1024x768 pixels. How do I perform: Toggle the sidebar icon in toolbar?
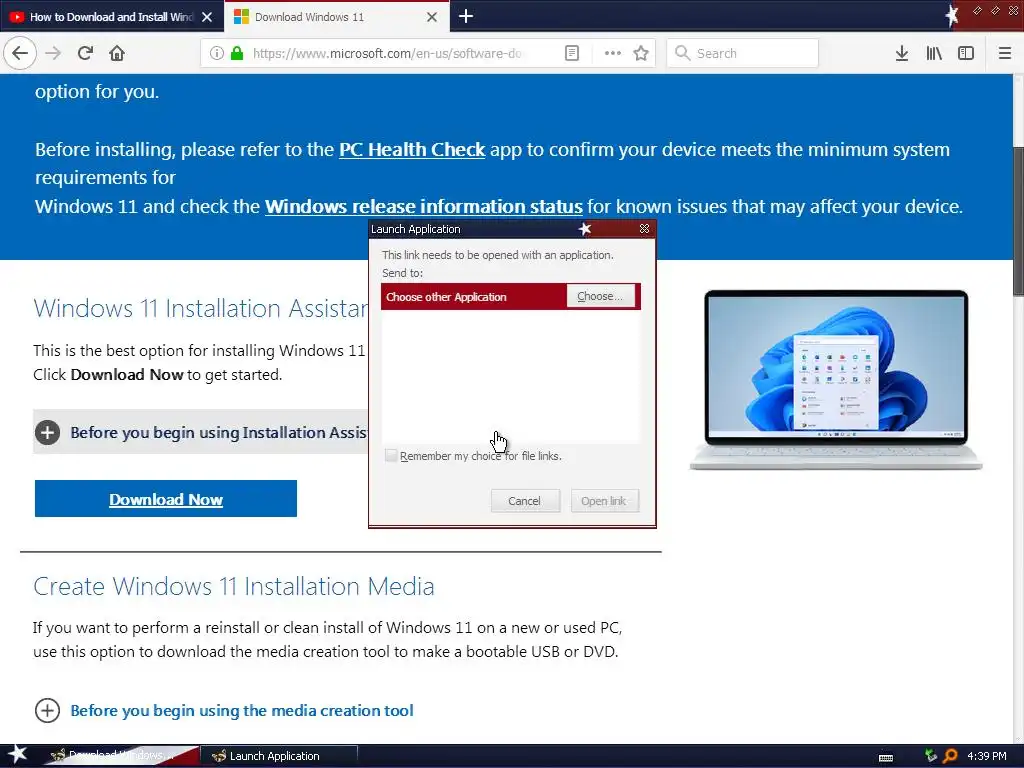point(966,54)
